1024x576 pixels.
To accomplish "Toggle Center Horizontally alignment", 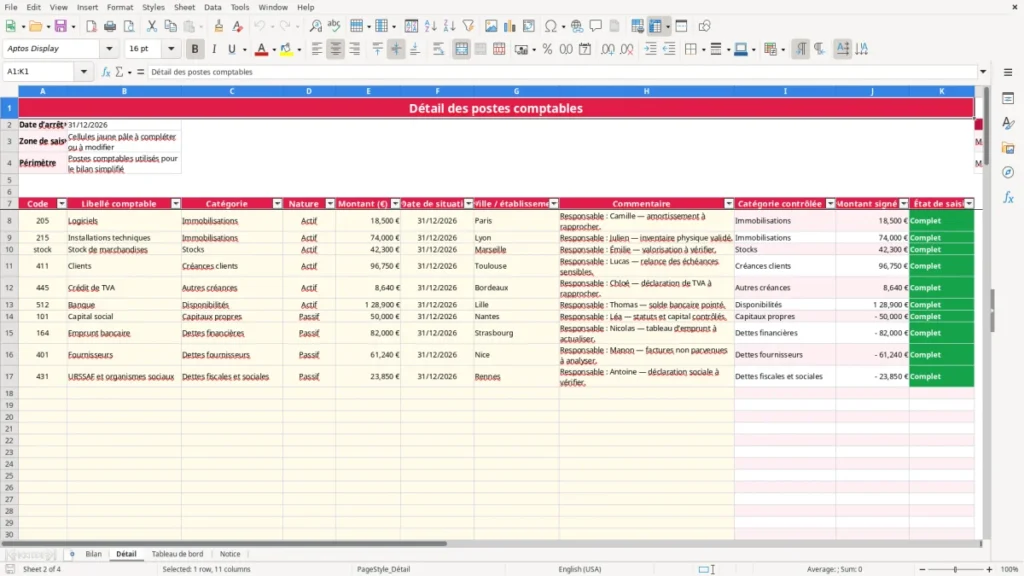I will pos(336,49).
